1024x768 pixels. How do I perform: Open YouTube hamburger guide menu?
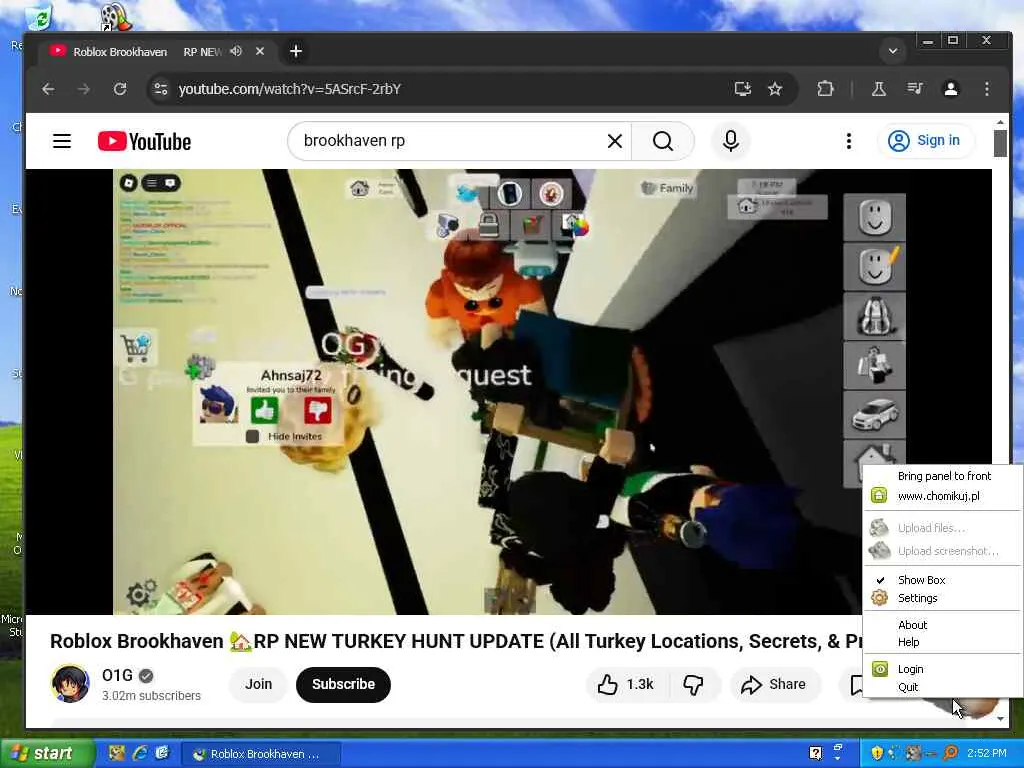(x=62, y=141)
